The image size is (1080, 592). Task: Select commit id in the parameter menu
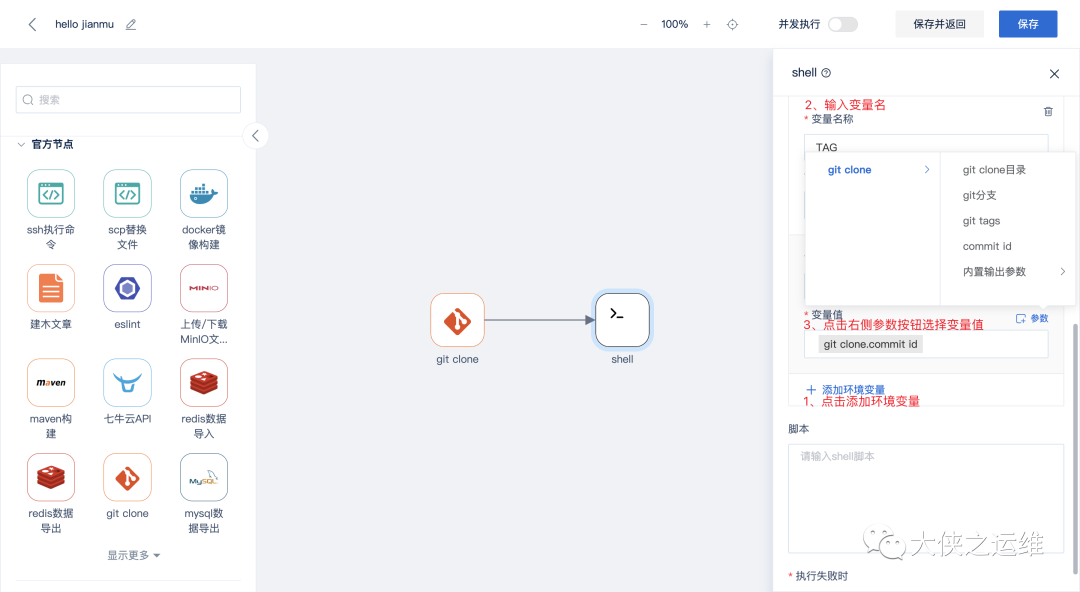click(x=987, y=246)
